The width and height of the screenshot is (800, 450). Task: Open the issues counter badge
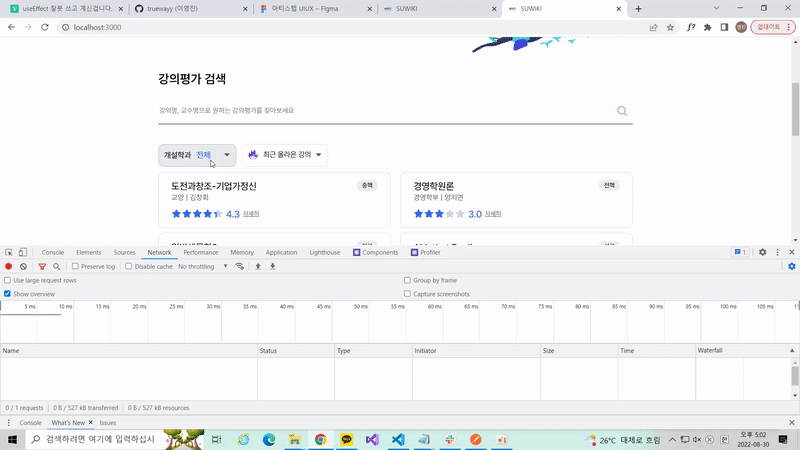pos(740,252)
